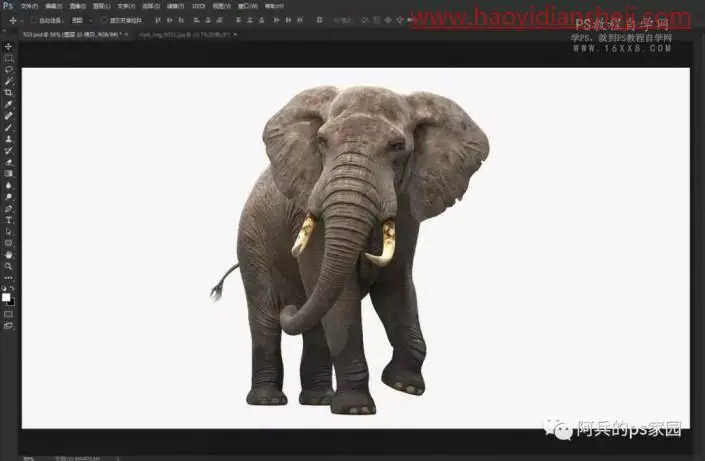Open the 图像 Image menu
This screenshot has height=461, width=705.
pos(78,6)
